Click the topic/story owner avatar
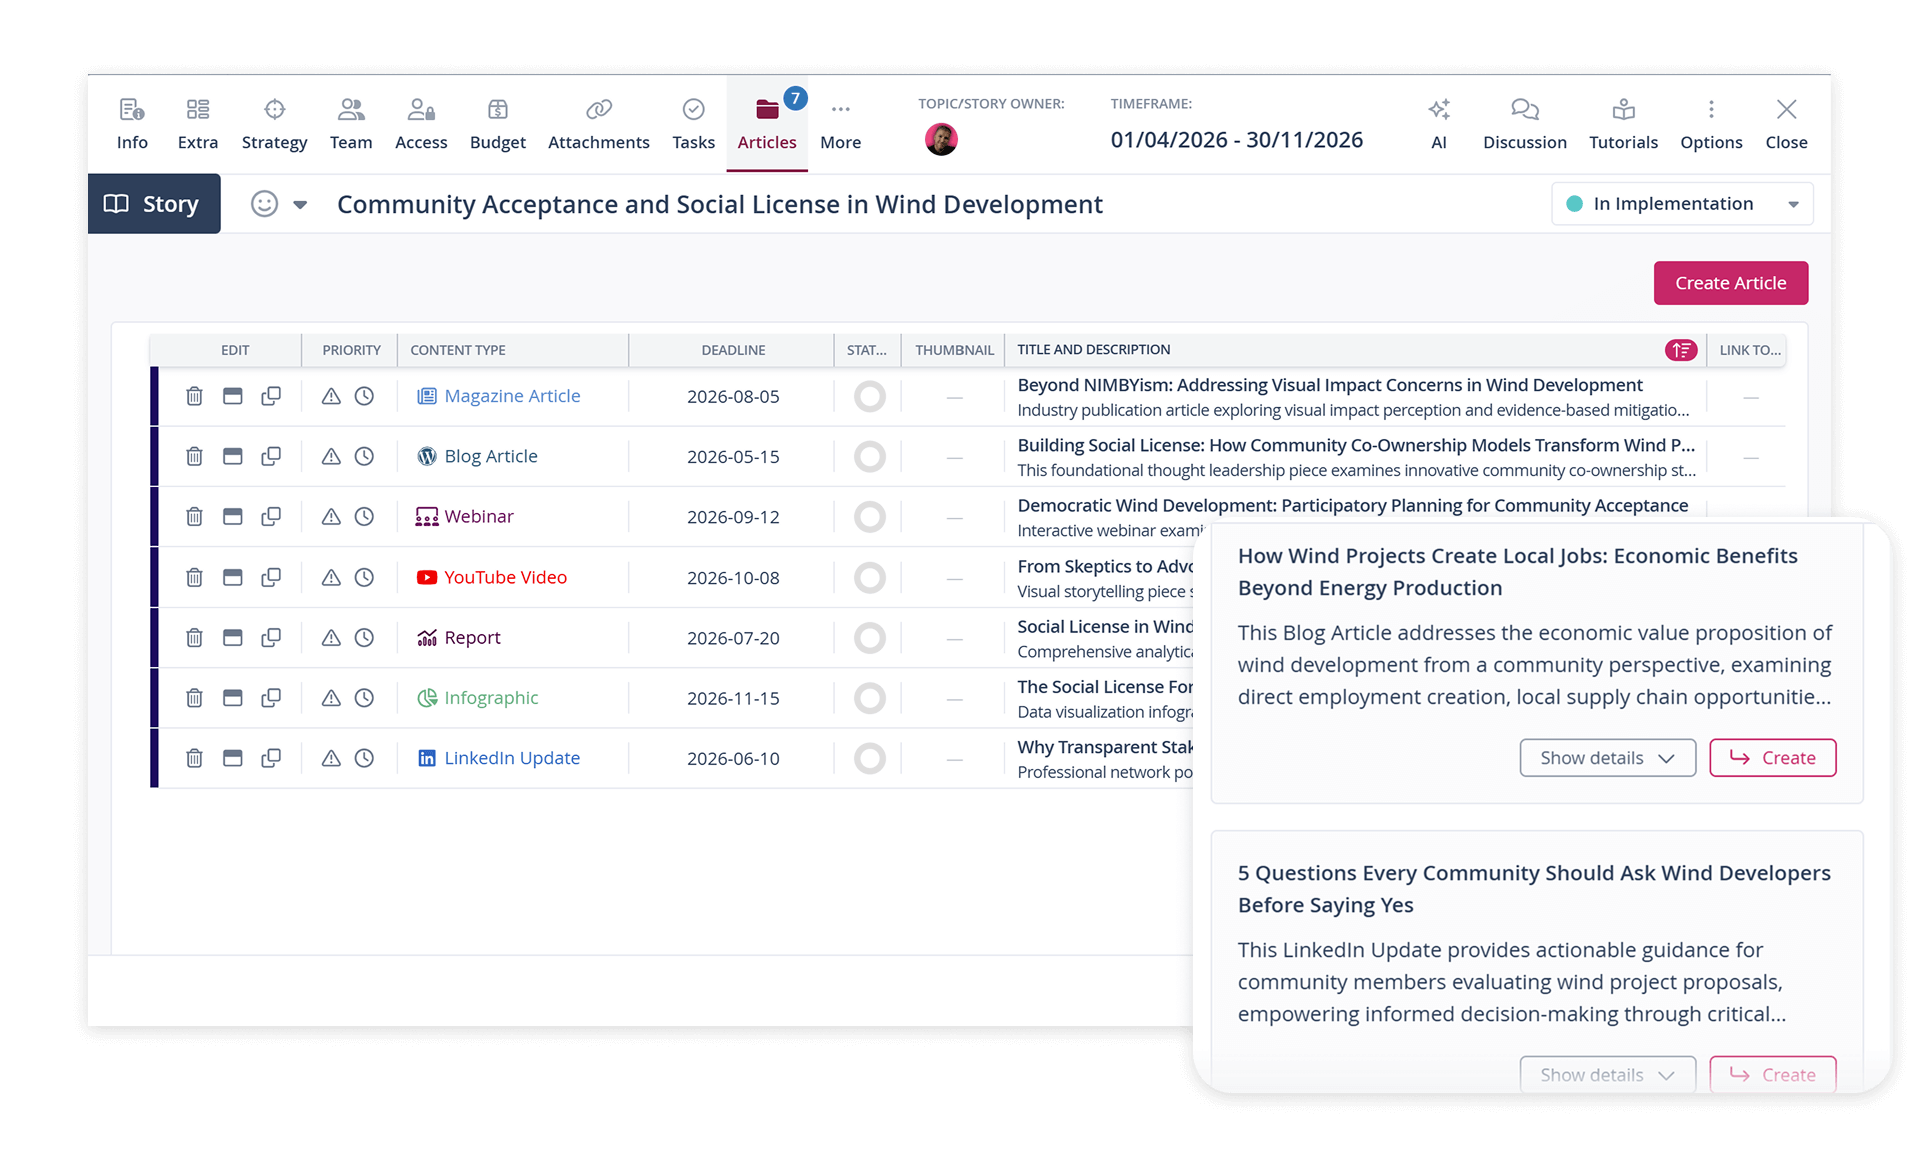This screenshot has height=1167, width=1920. pos(941,139)
